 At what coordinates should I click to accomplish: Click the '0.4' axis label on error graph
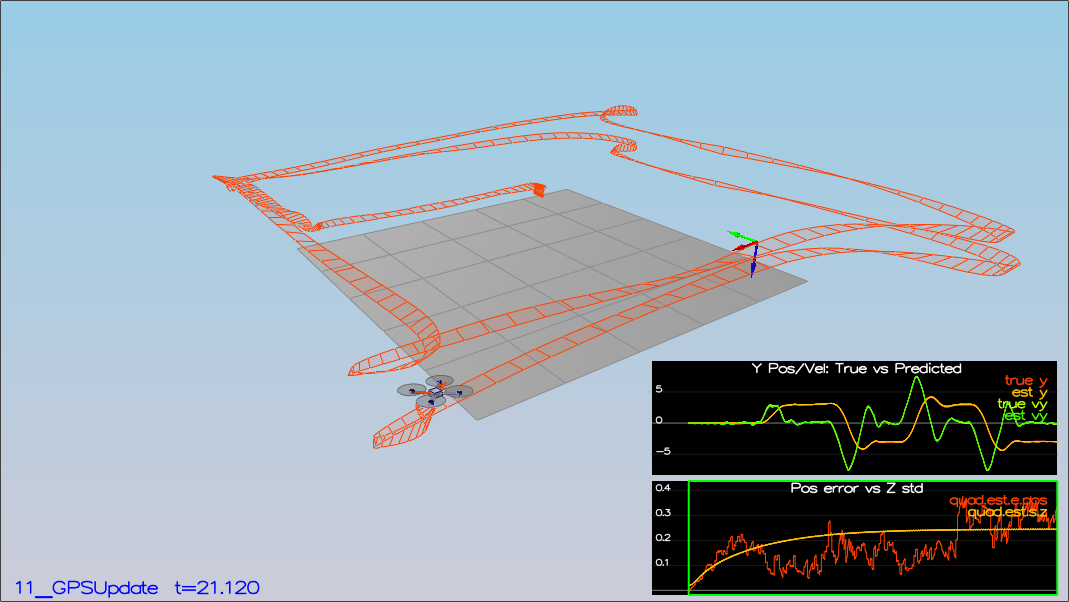(x=663, y=488)
